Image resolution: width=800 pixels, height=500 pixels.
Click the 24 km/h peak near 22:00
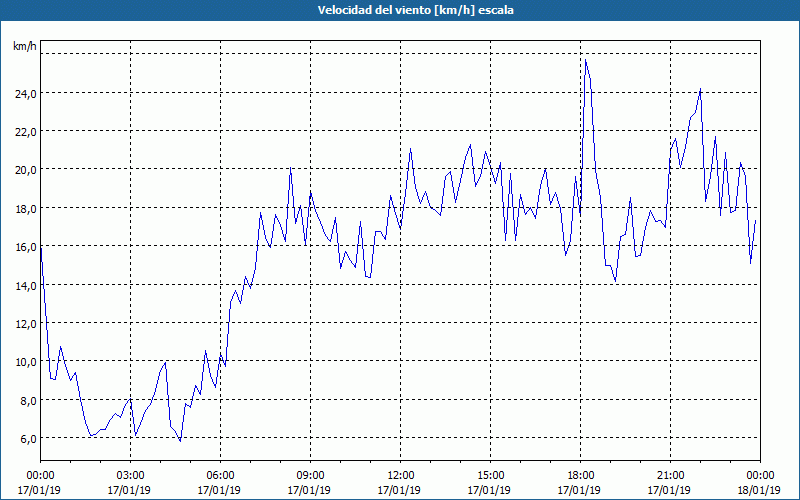click(x=701, y=89)
